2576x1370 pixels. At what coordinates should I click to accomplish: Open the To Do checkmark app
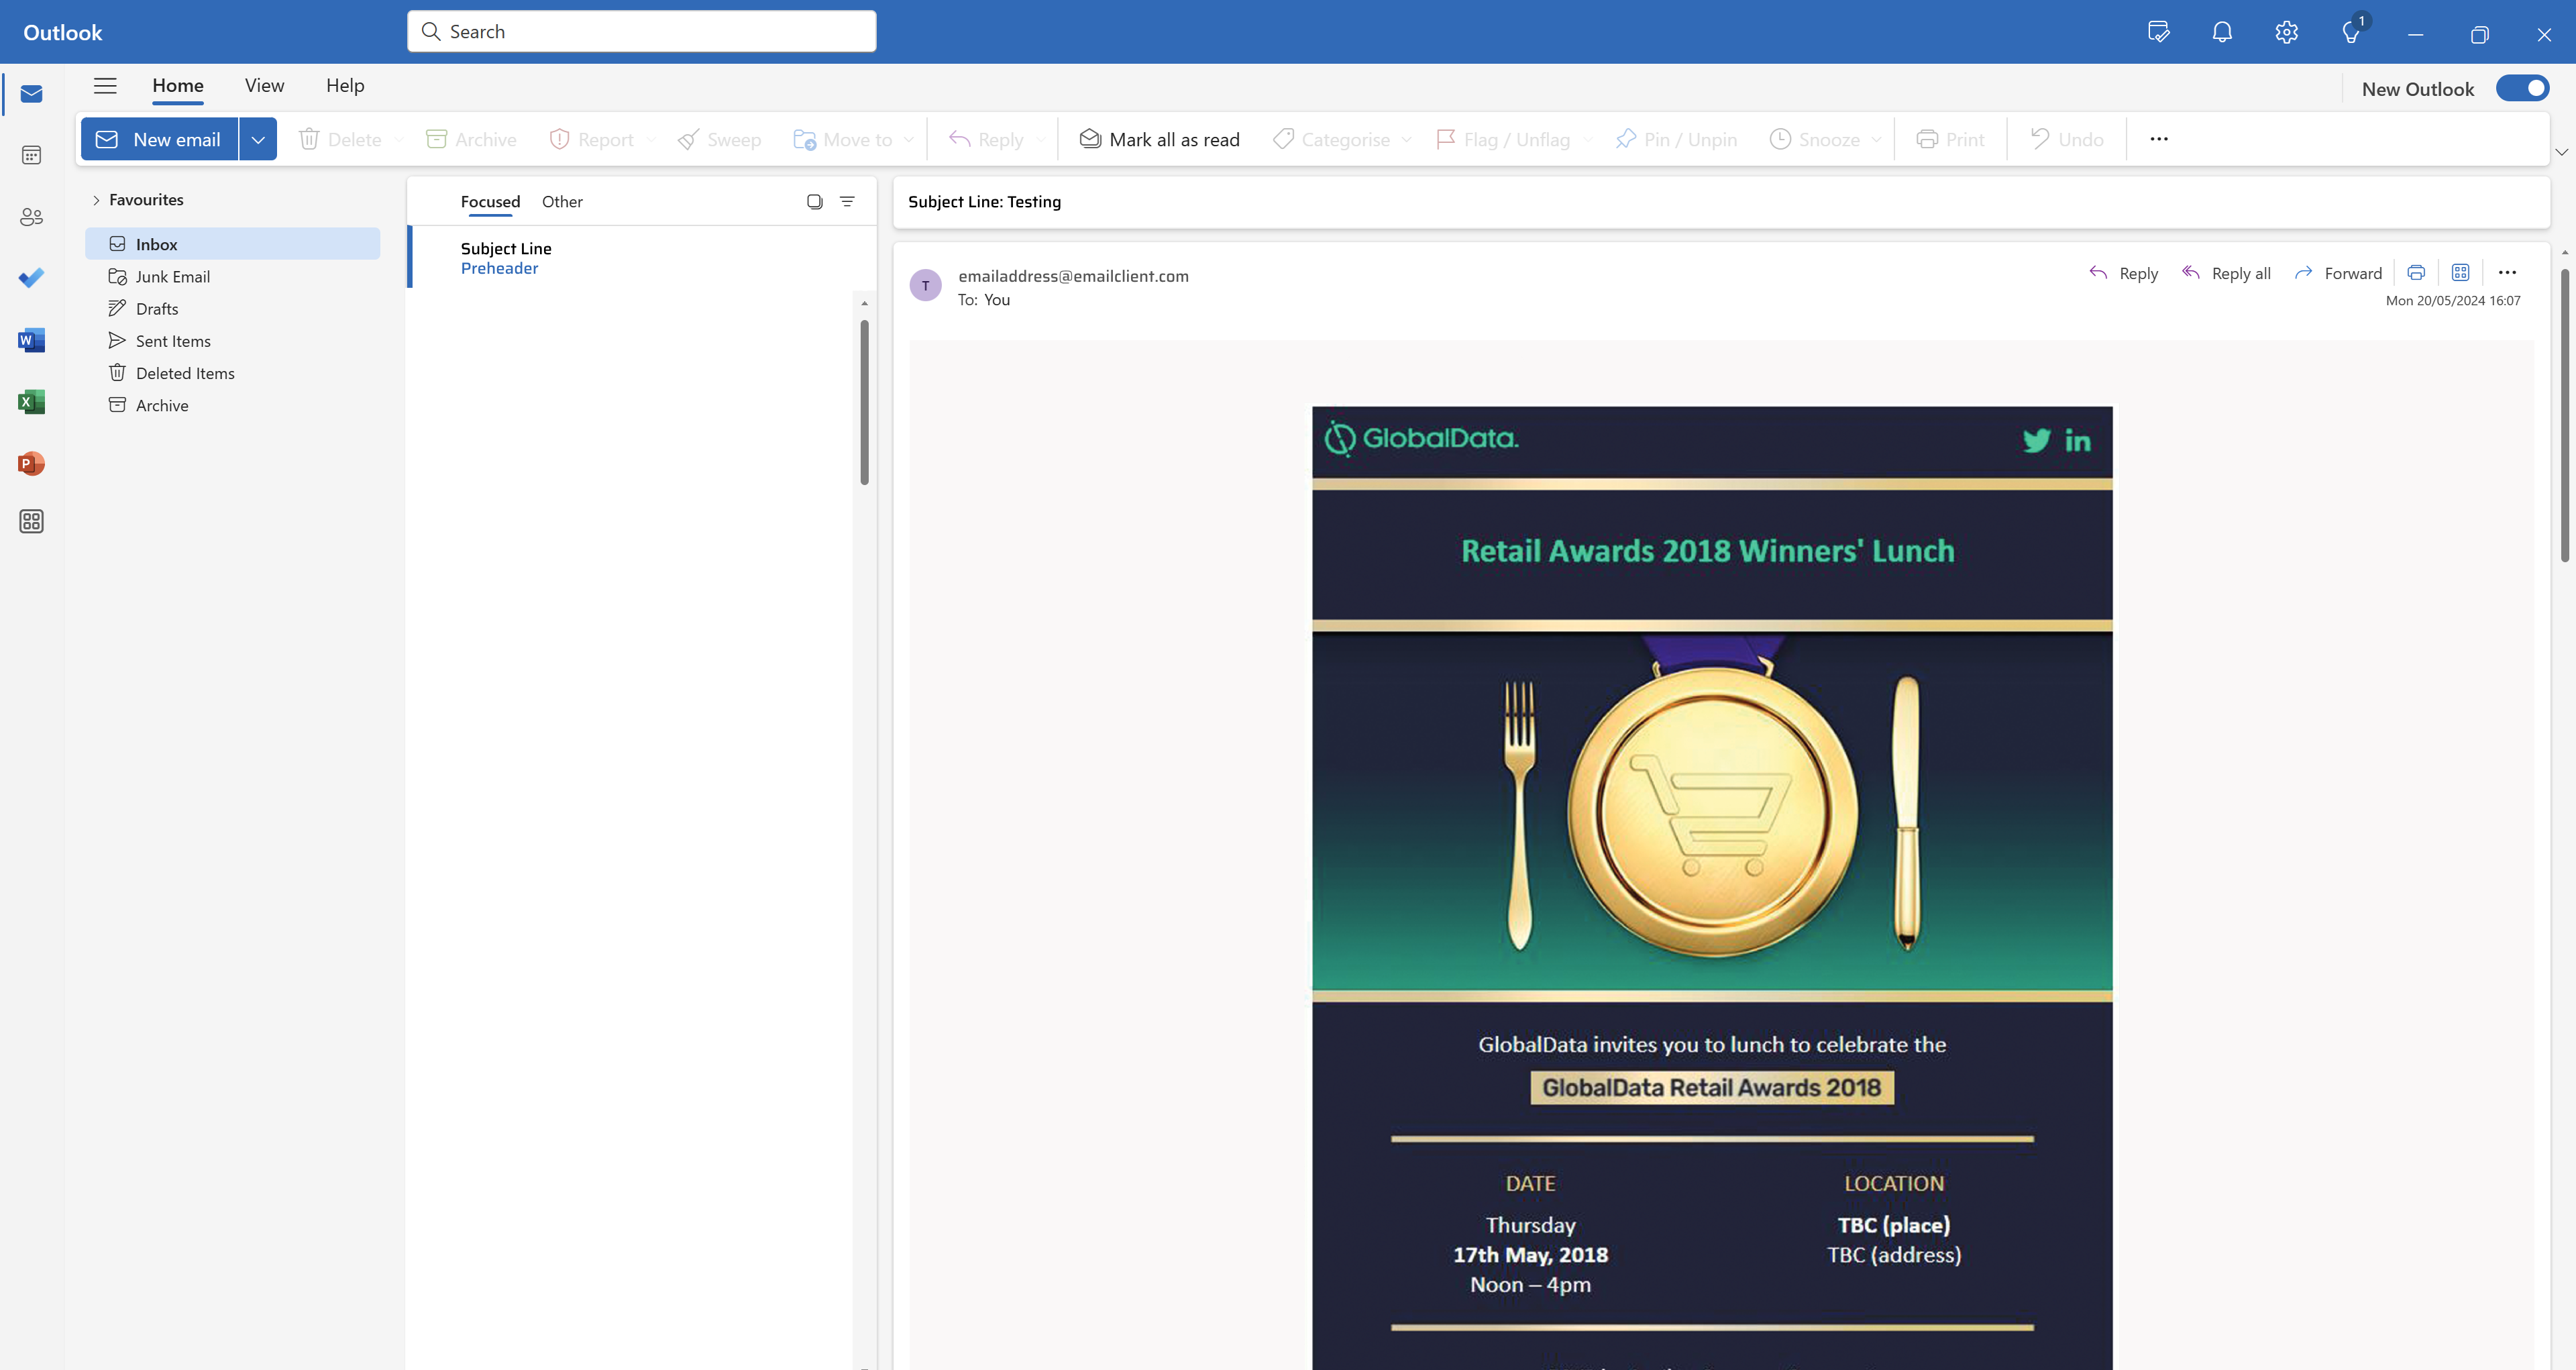tap(31, 278)
